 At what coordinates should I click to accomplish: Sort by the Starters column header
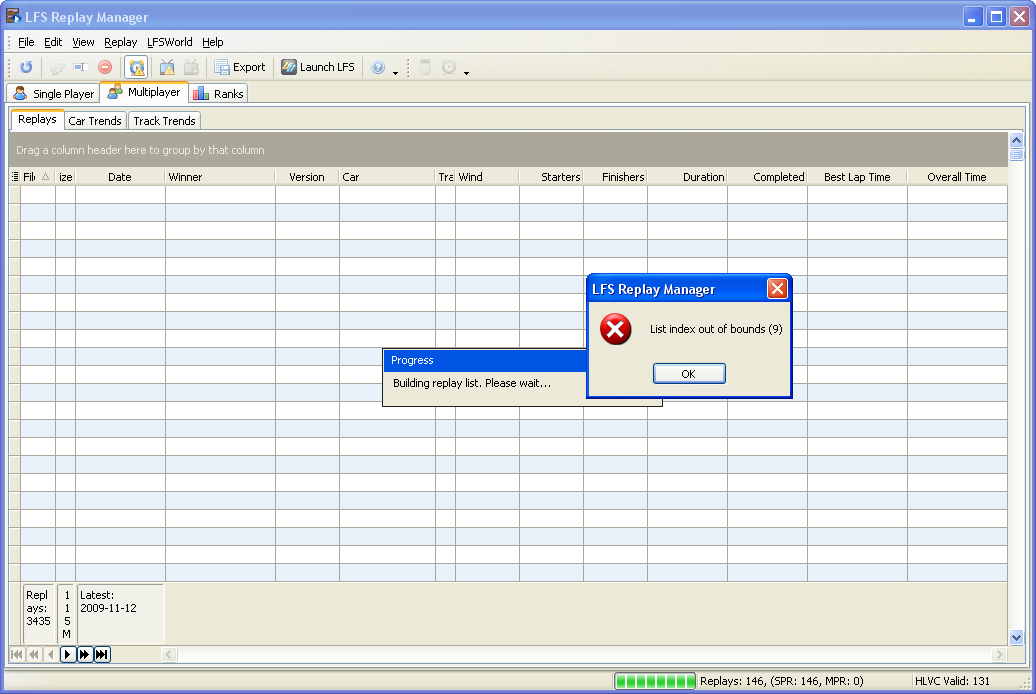click(x=551, y=176)
